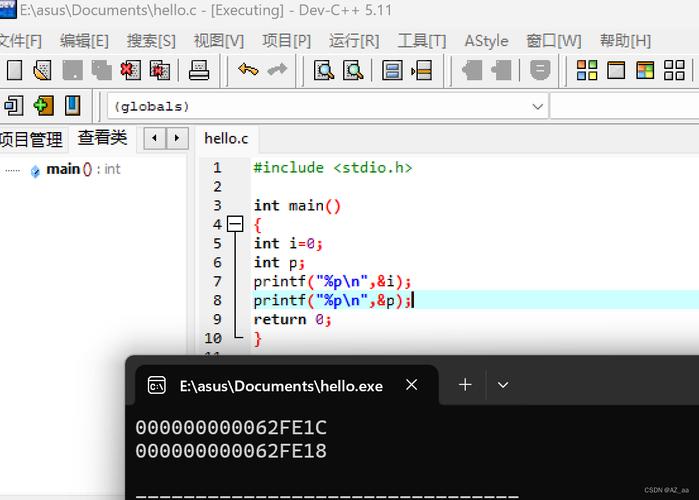Click console output 000000000062FE1C

point(231,427)
